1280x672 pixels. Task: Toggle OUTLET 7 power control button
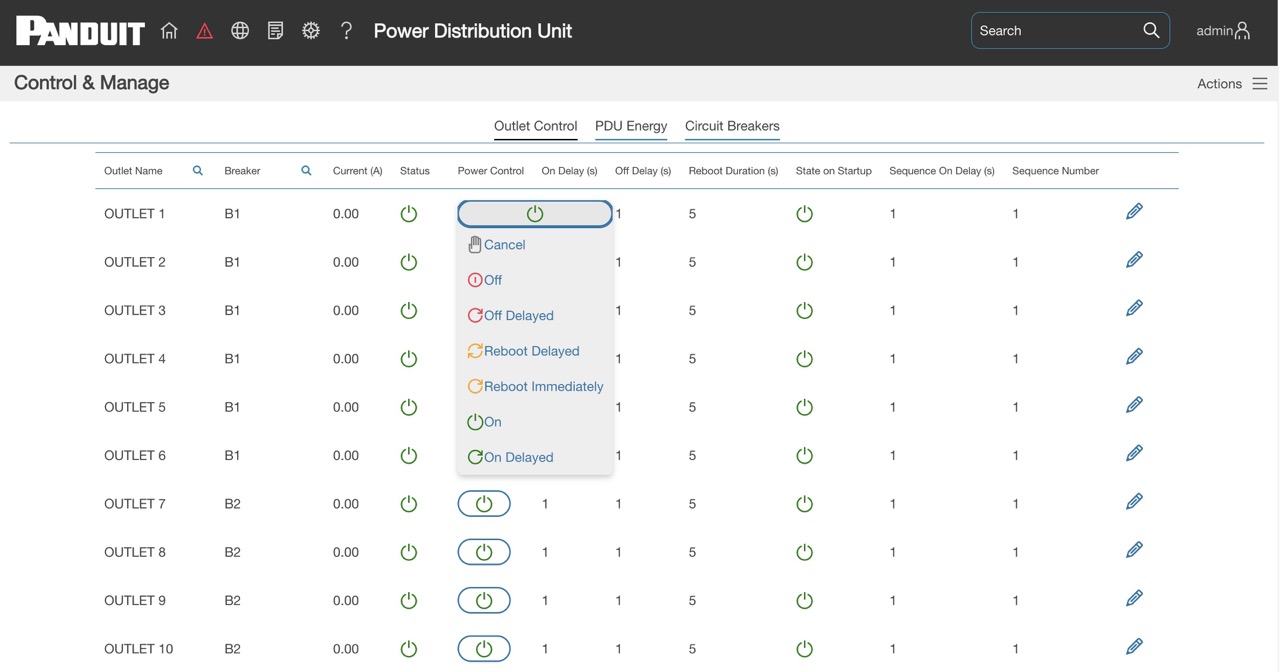484,504
